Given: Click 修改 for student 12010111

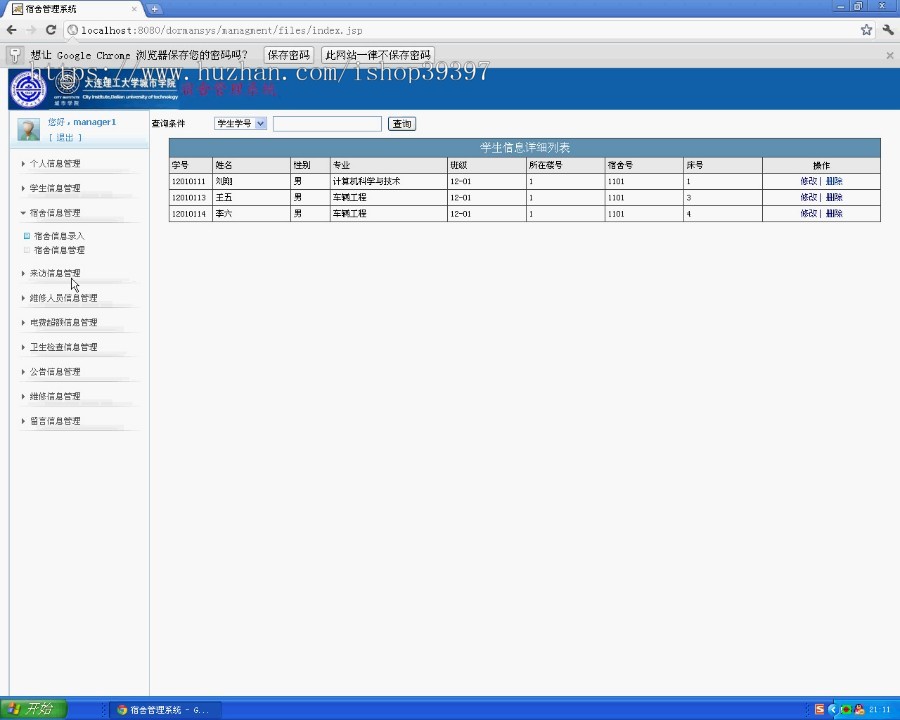Looking at the screenshot, I should (808, 181).
